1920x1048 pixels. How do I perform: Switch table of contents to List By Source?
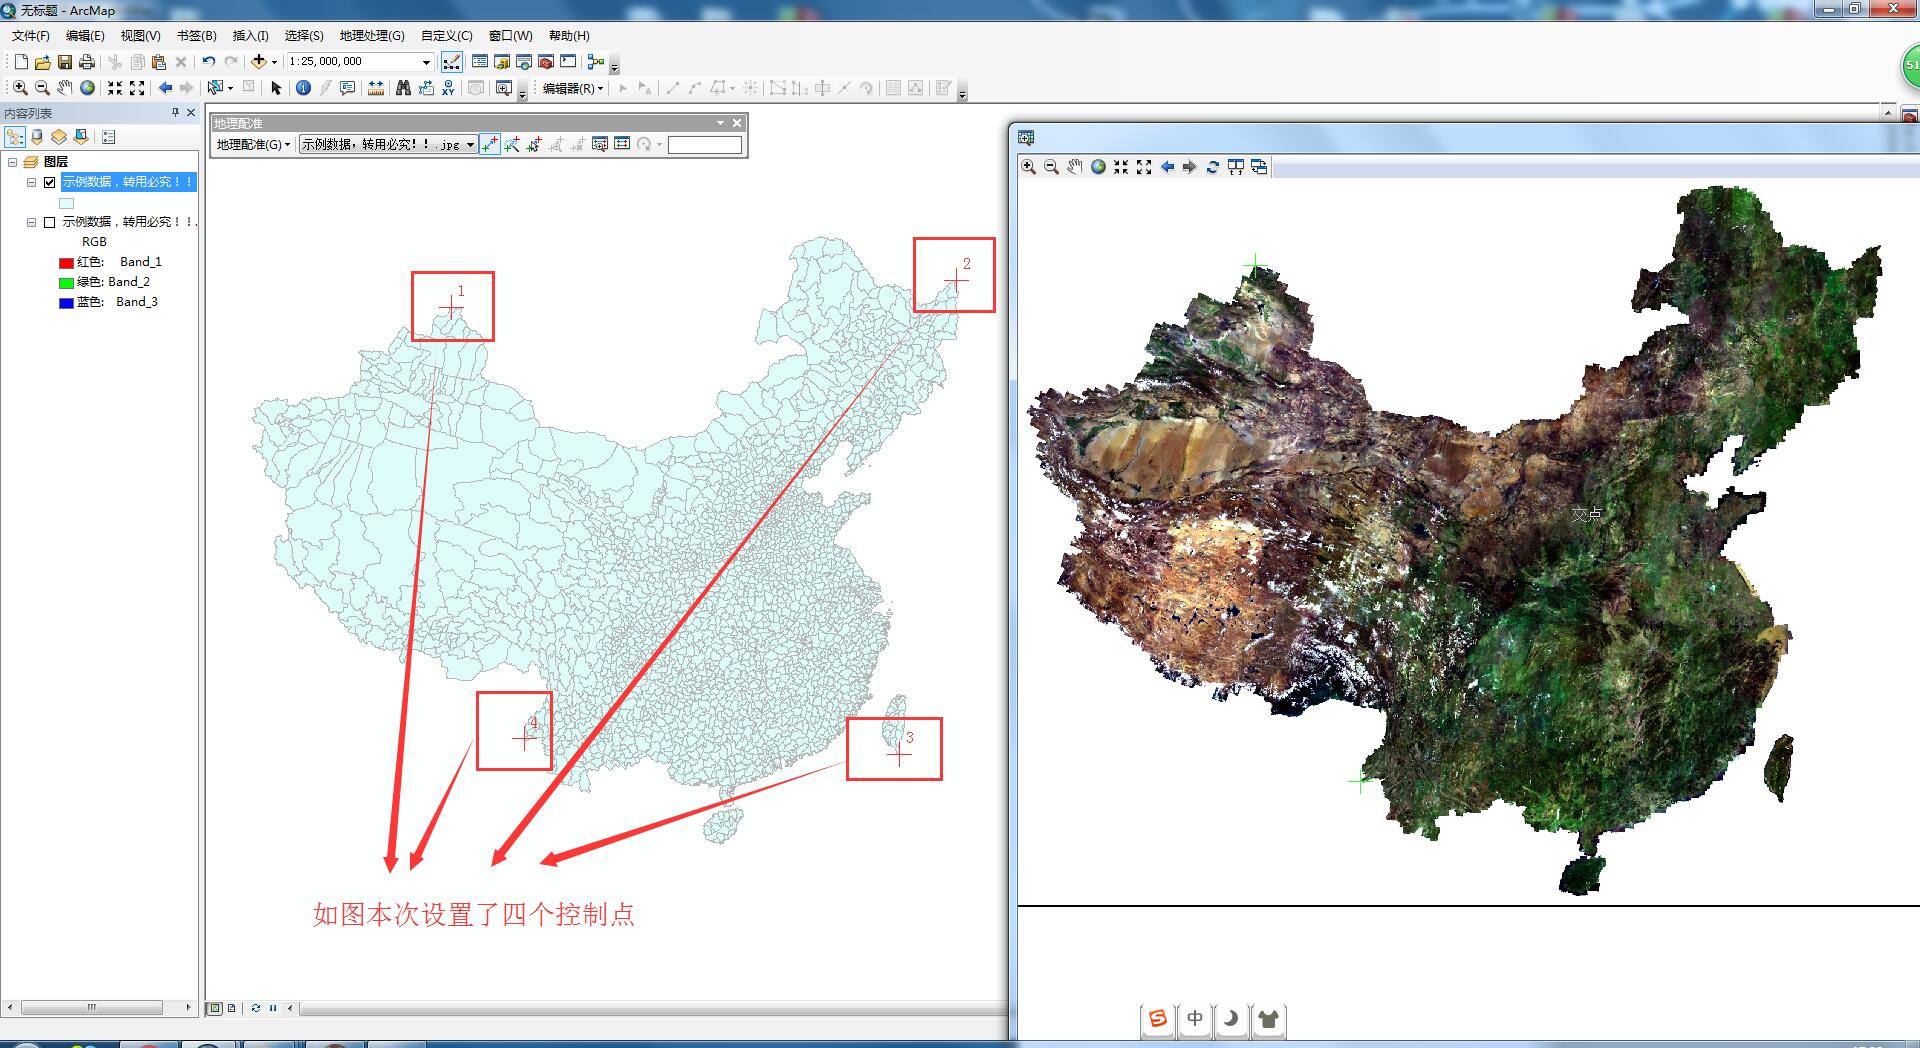pyautogui.click(x=37, y=136)
